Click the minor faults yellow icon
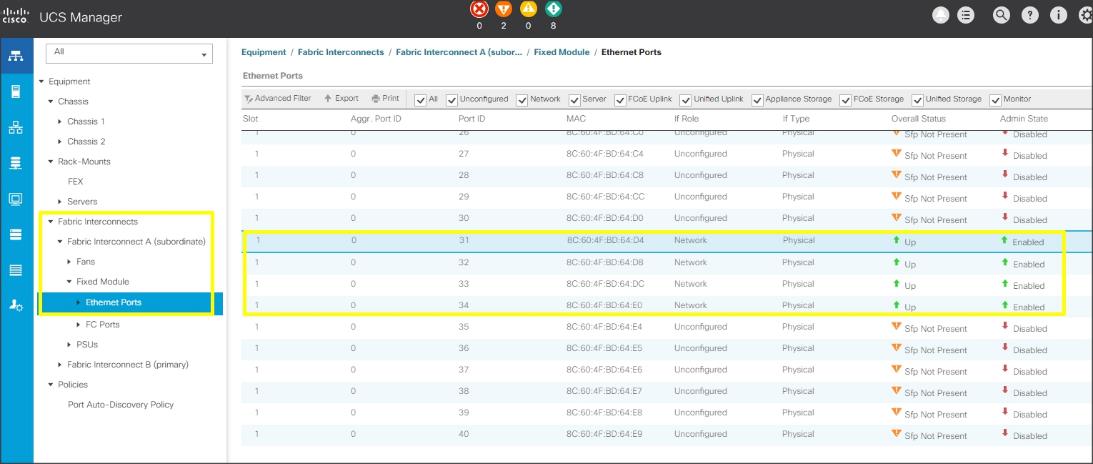1093x464 pixels. (528, 10)
